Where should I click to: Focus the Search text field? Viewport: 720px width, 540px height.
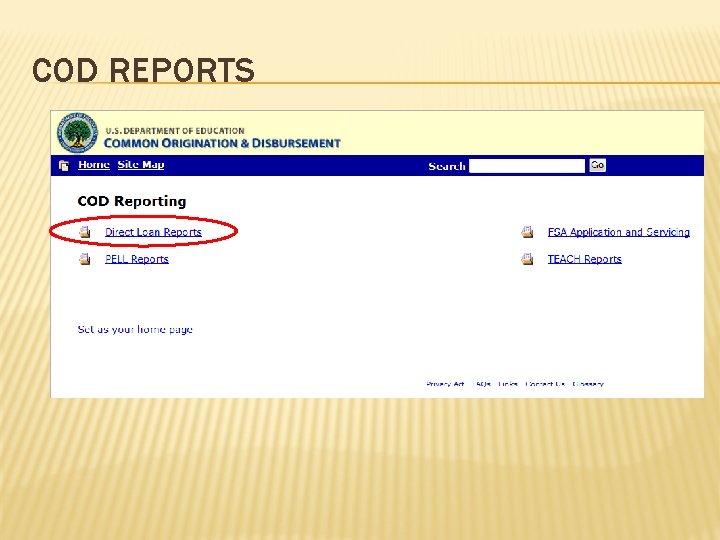(527, 166)
